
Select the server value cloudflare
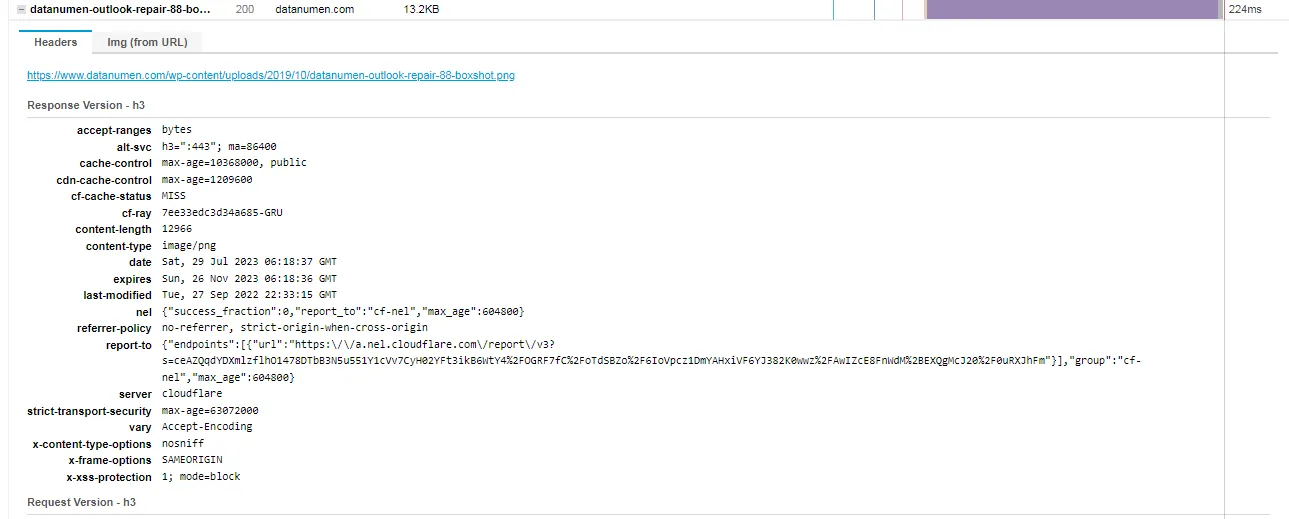point(192,394)
